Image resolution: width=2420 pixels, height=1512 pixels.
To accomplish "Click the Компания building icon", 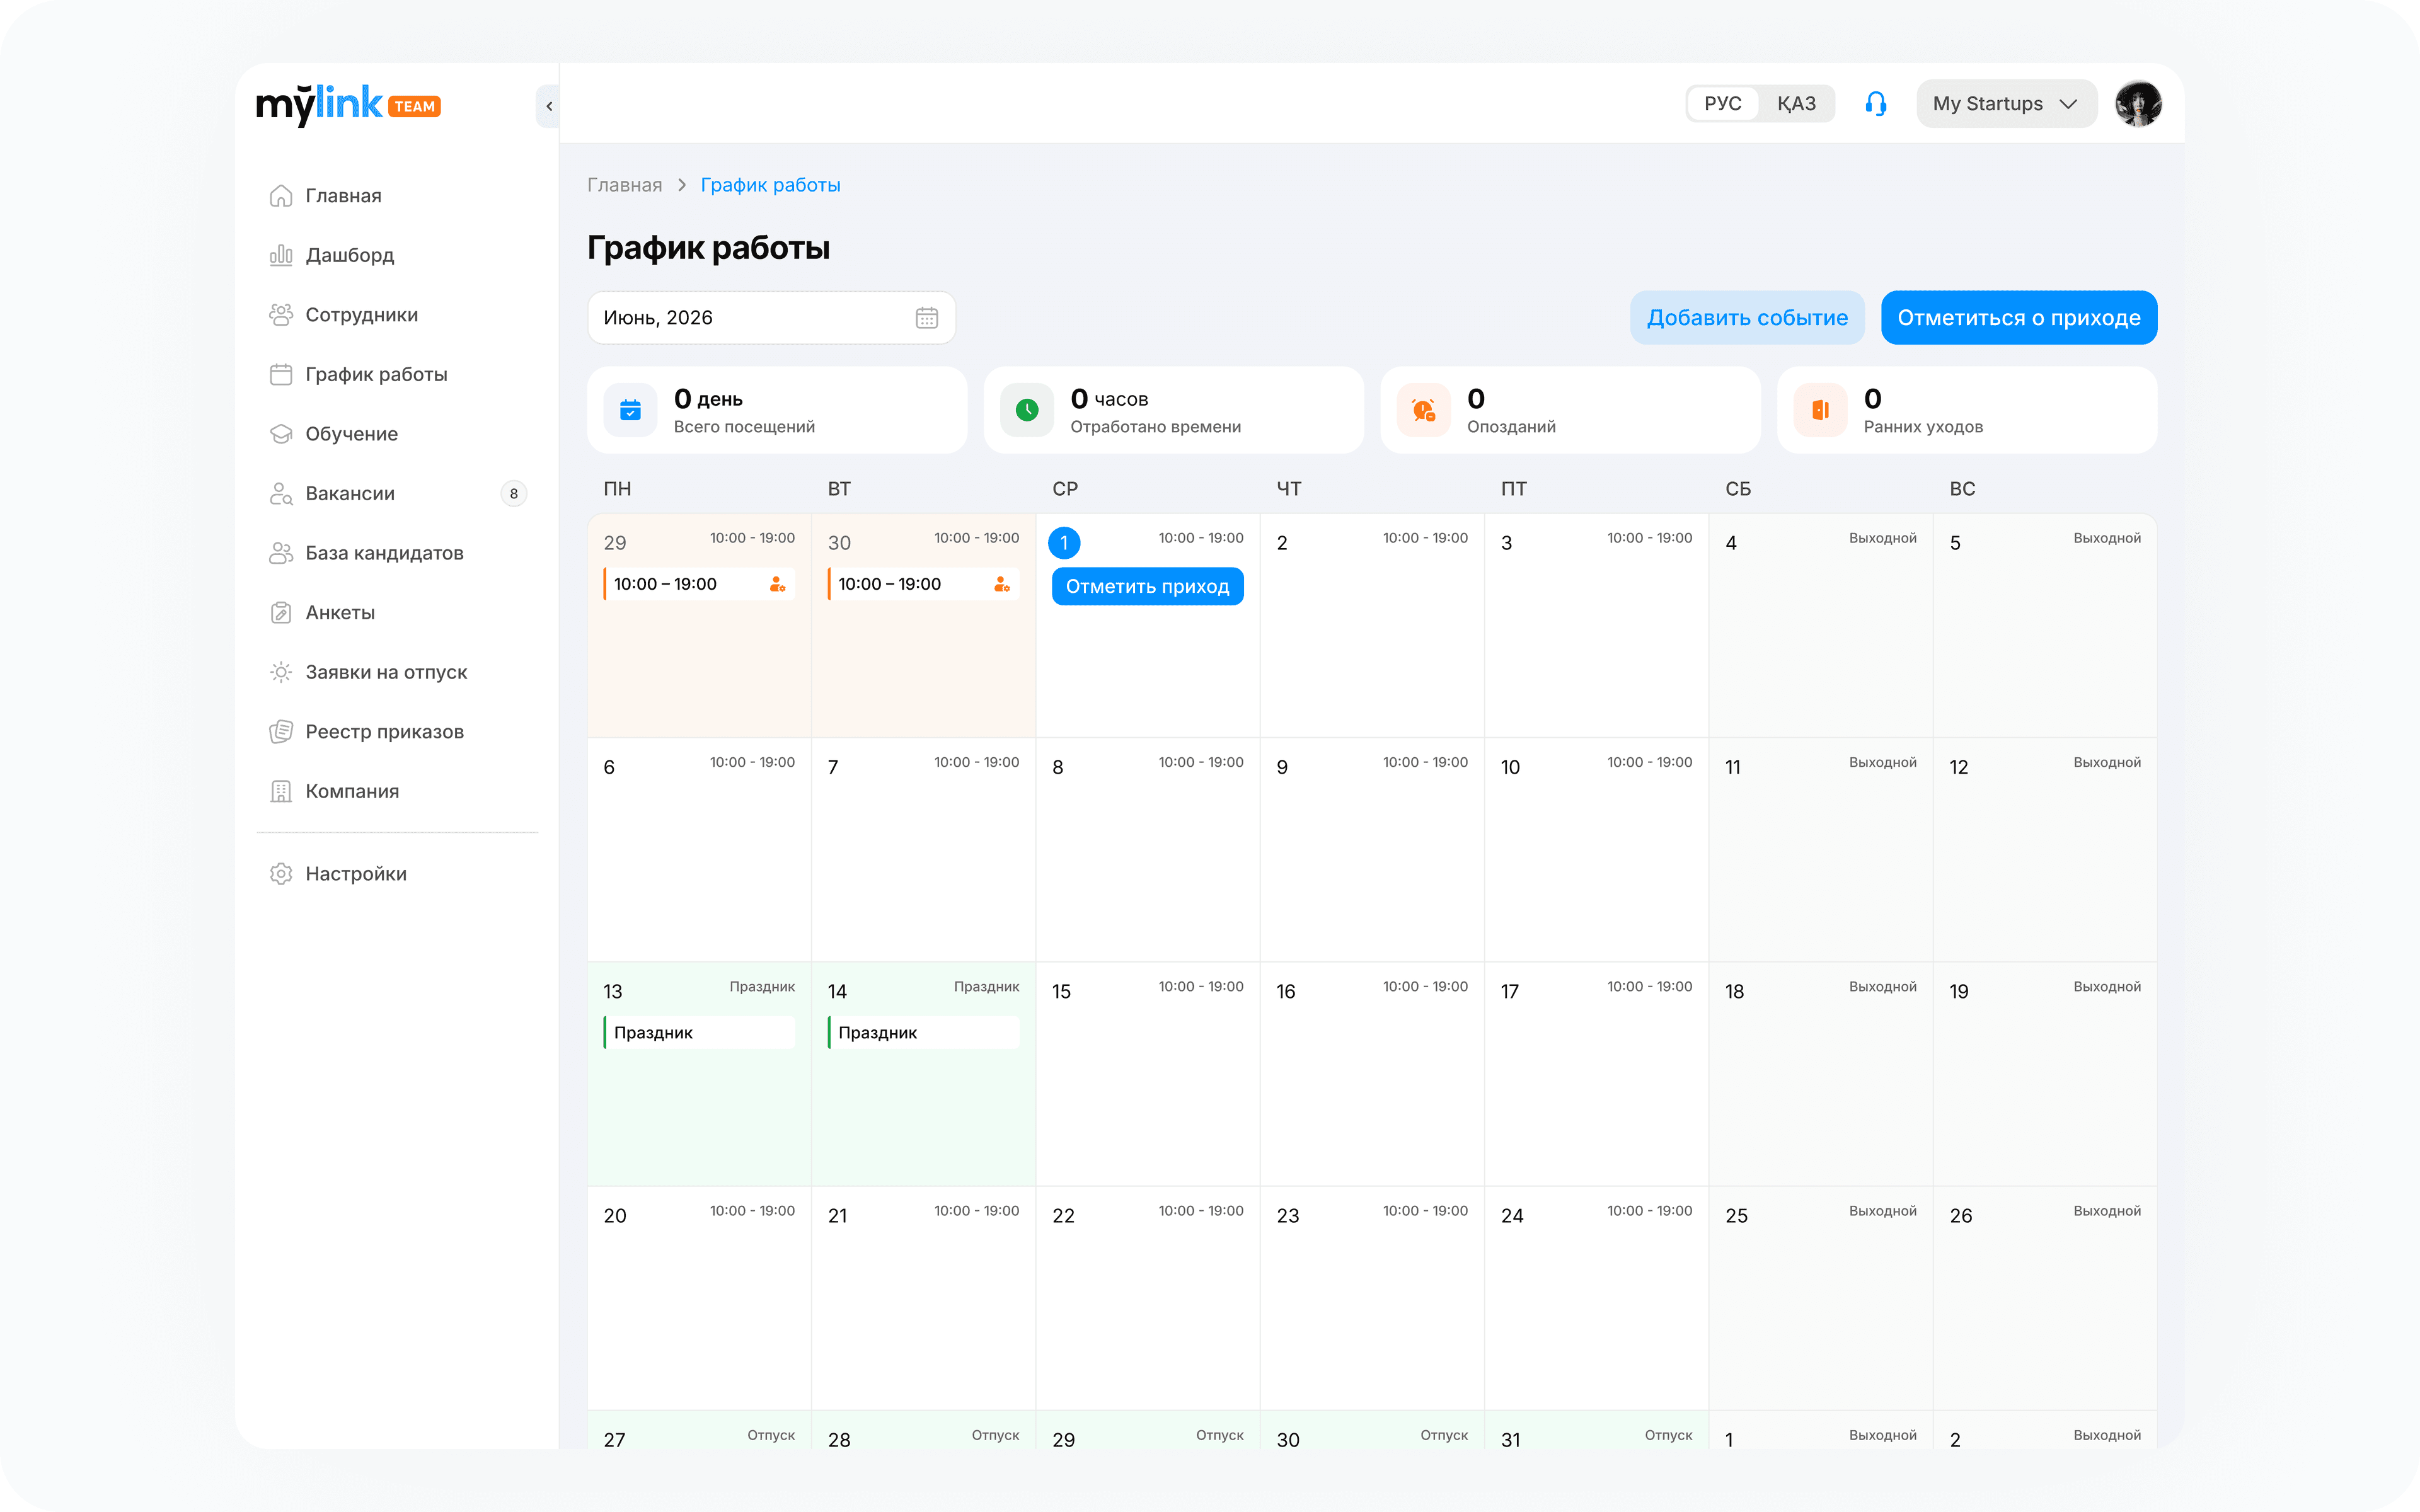I will 281,791.
